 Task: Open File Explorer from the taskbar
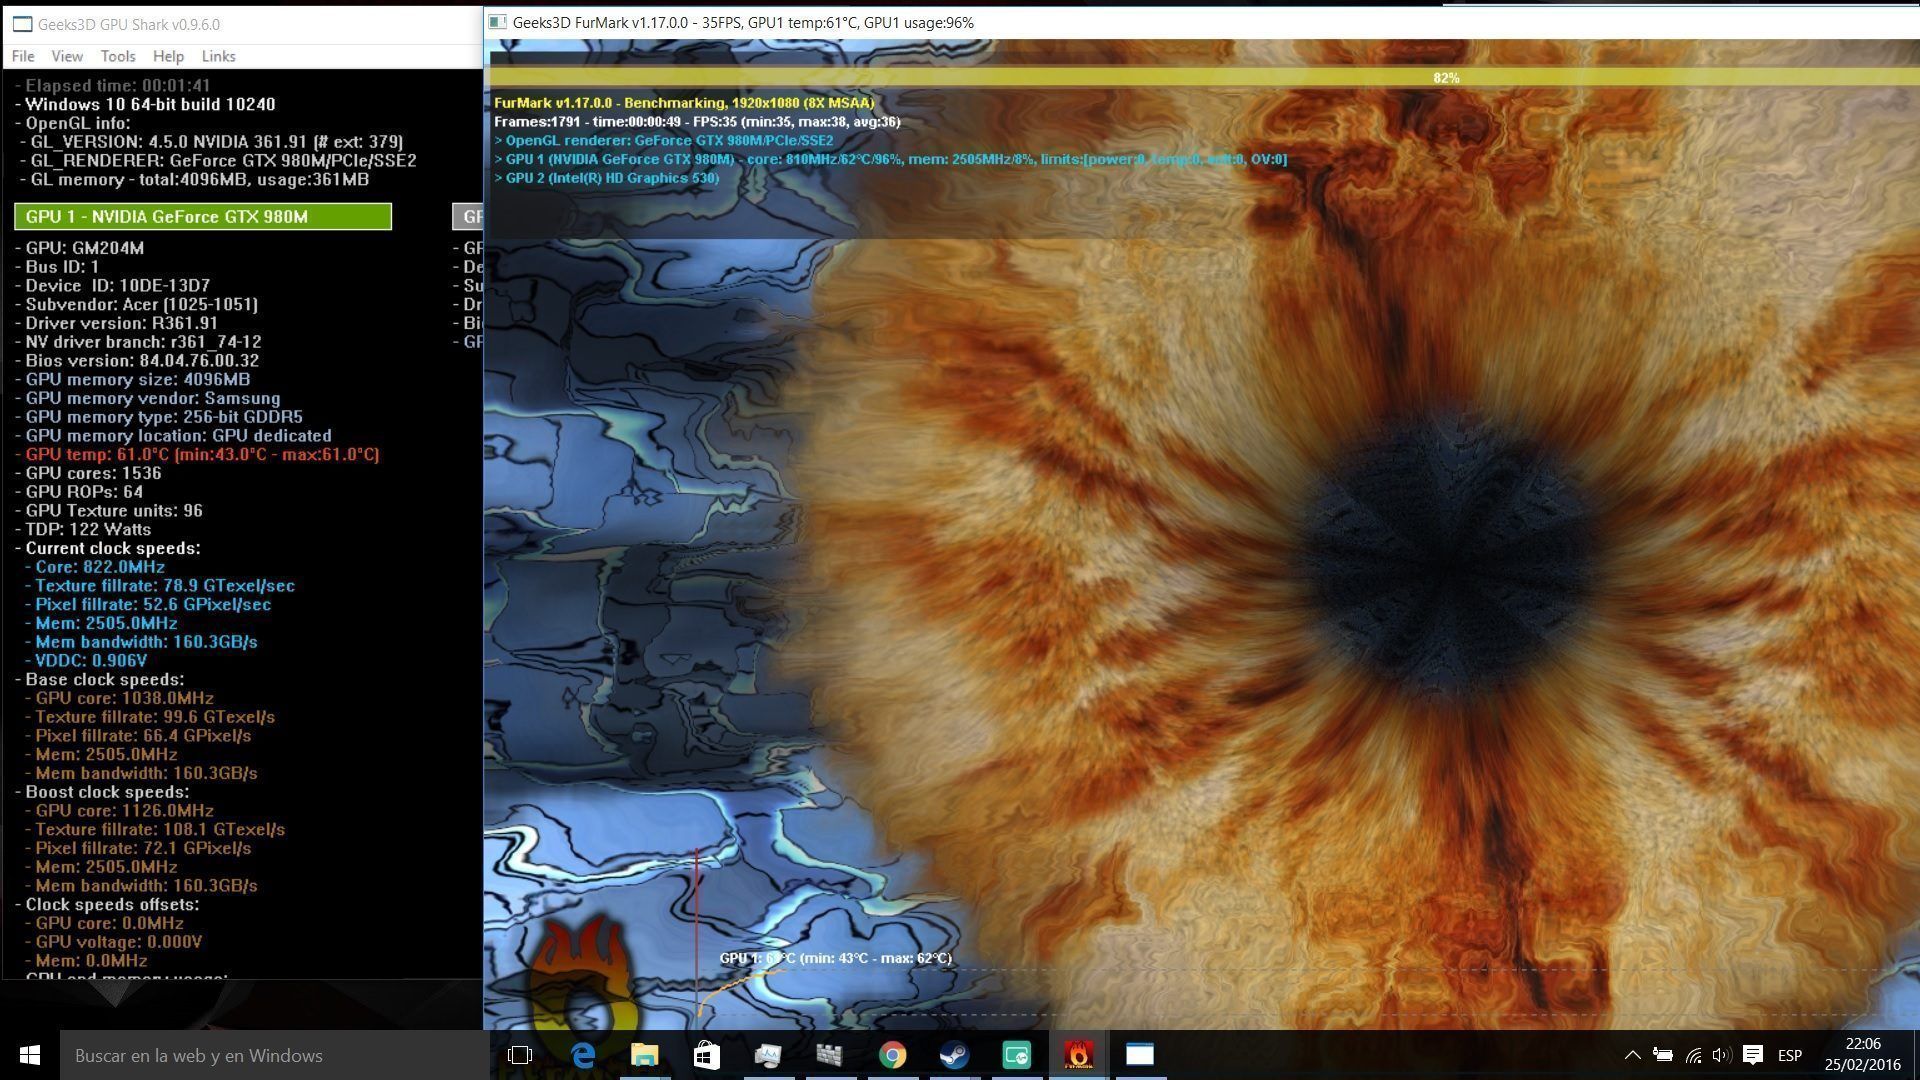click(645, 1055)
